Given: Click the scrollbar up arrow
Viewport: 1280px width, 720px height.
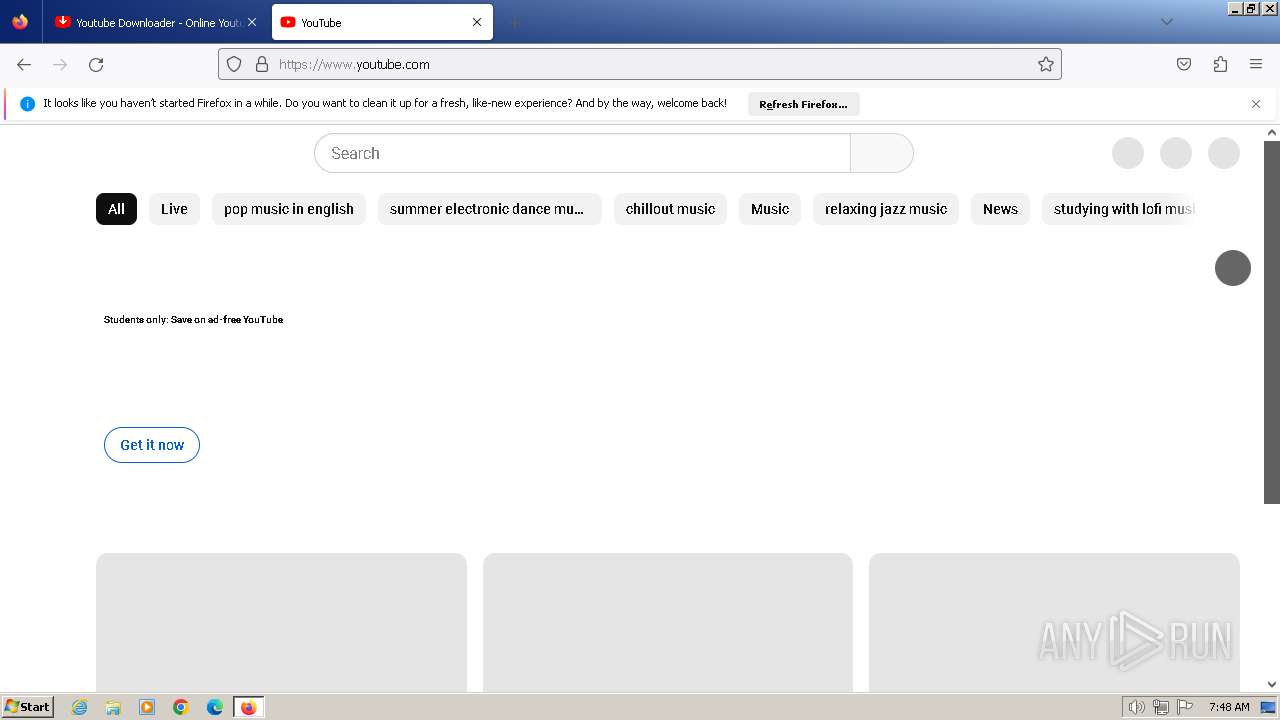Looking at the screenshot, I should 1272,132.
